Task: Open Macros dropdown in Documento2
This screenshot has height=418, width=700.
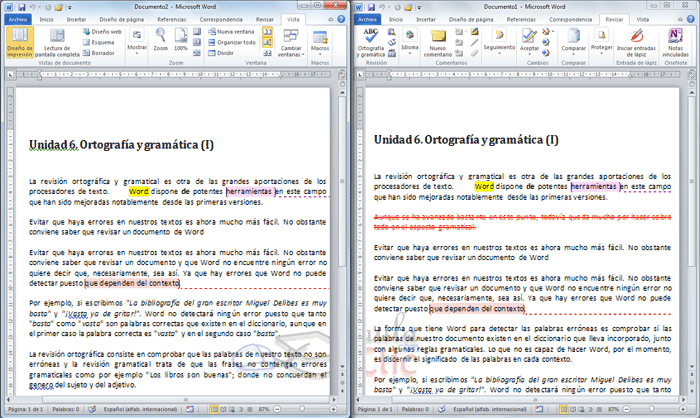Action: click(320, 42)
